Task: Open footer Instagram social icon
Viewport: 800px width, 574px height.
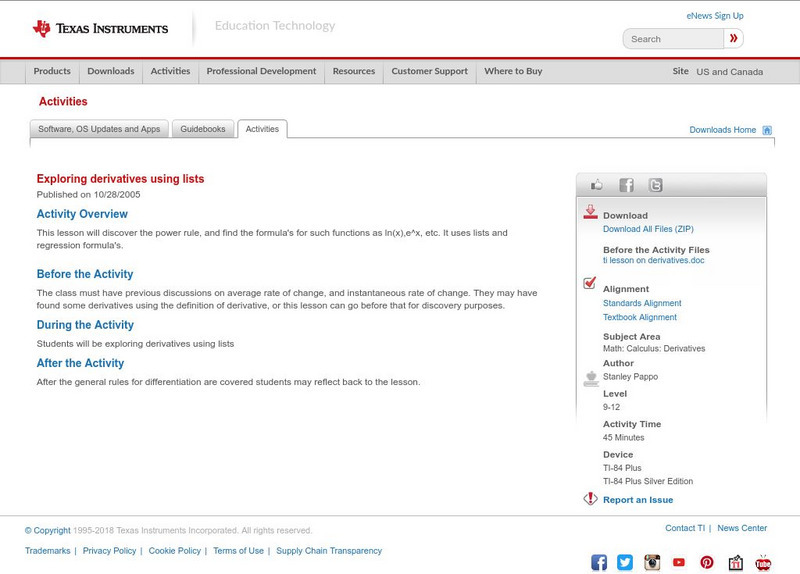Action: click(652, 562)
